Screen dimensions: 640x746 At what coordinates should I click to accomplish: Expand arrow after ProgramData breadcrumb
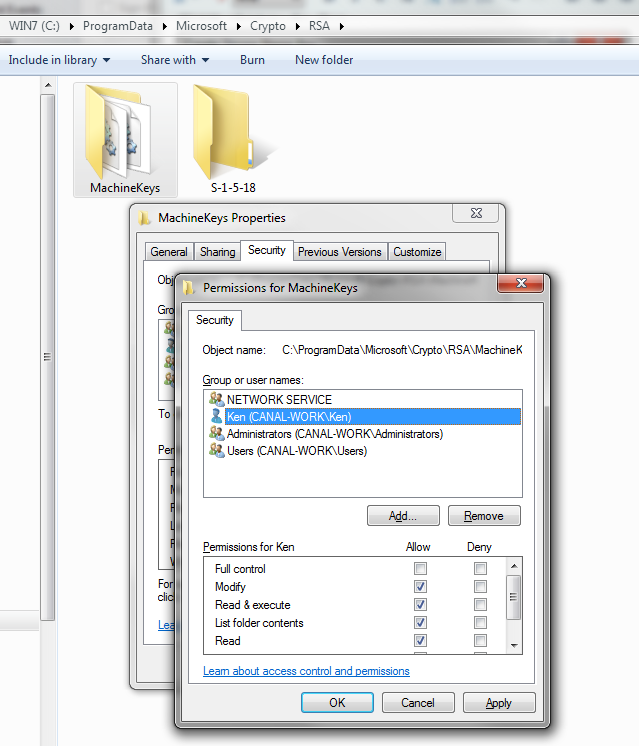[165, 26]
